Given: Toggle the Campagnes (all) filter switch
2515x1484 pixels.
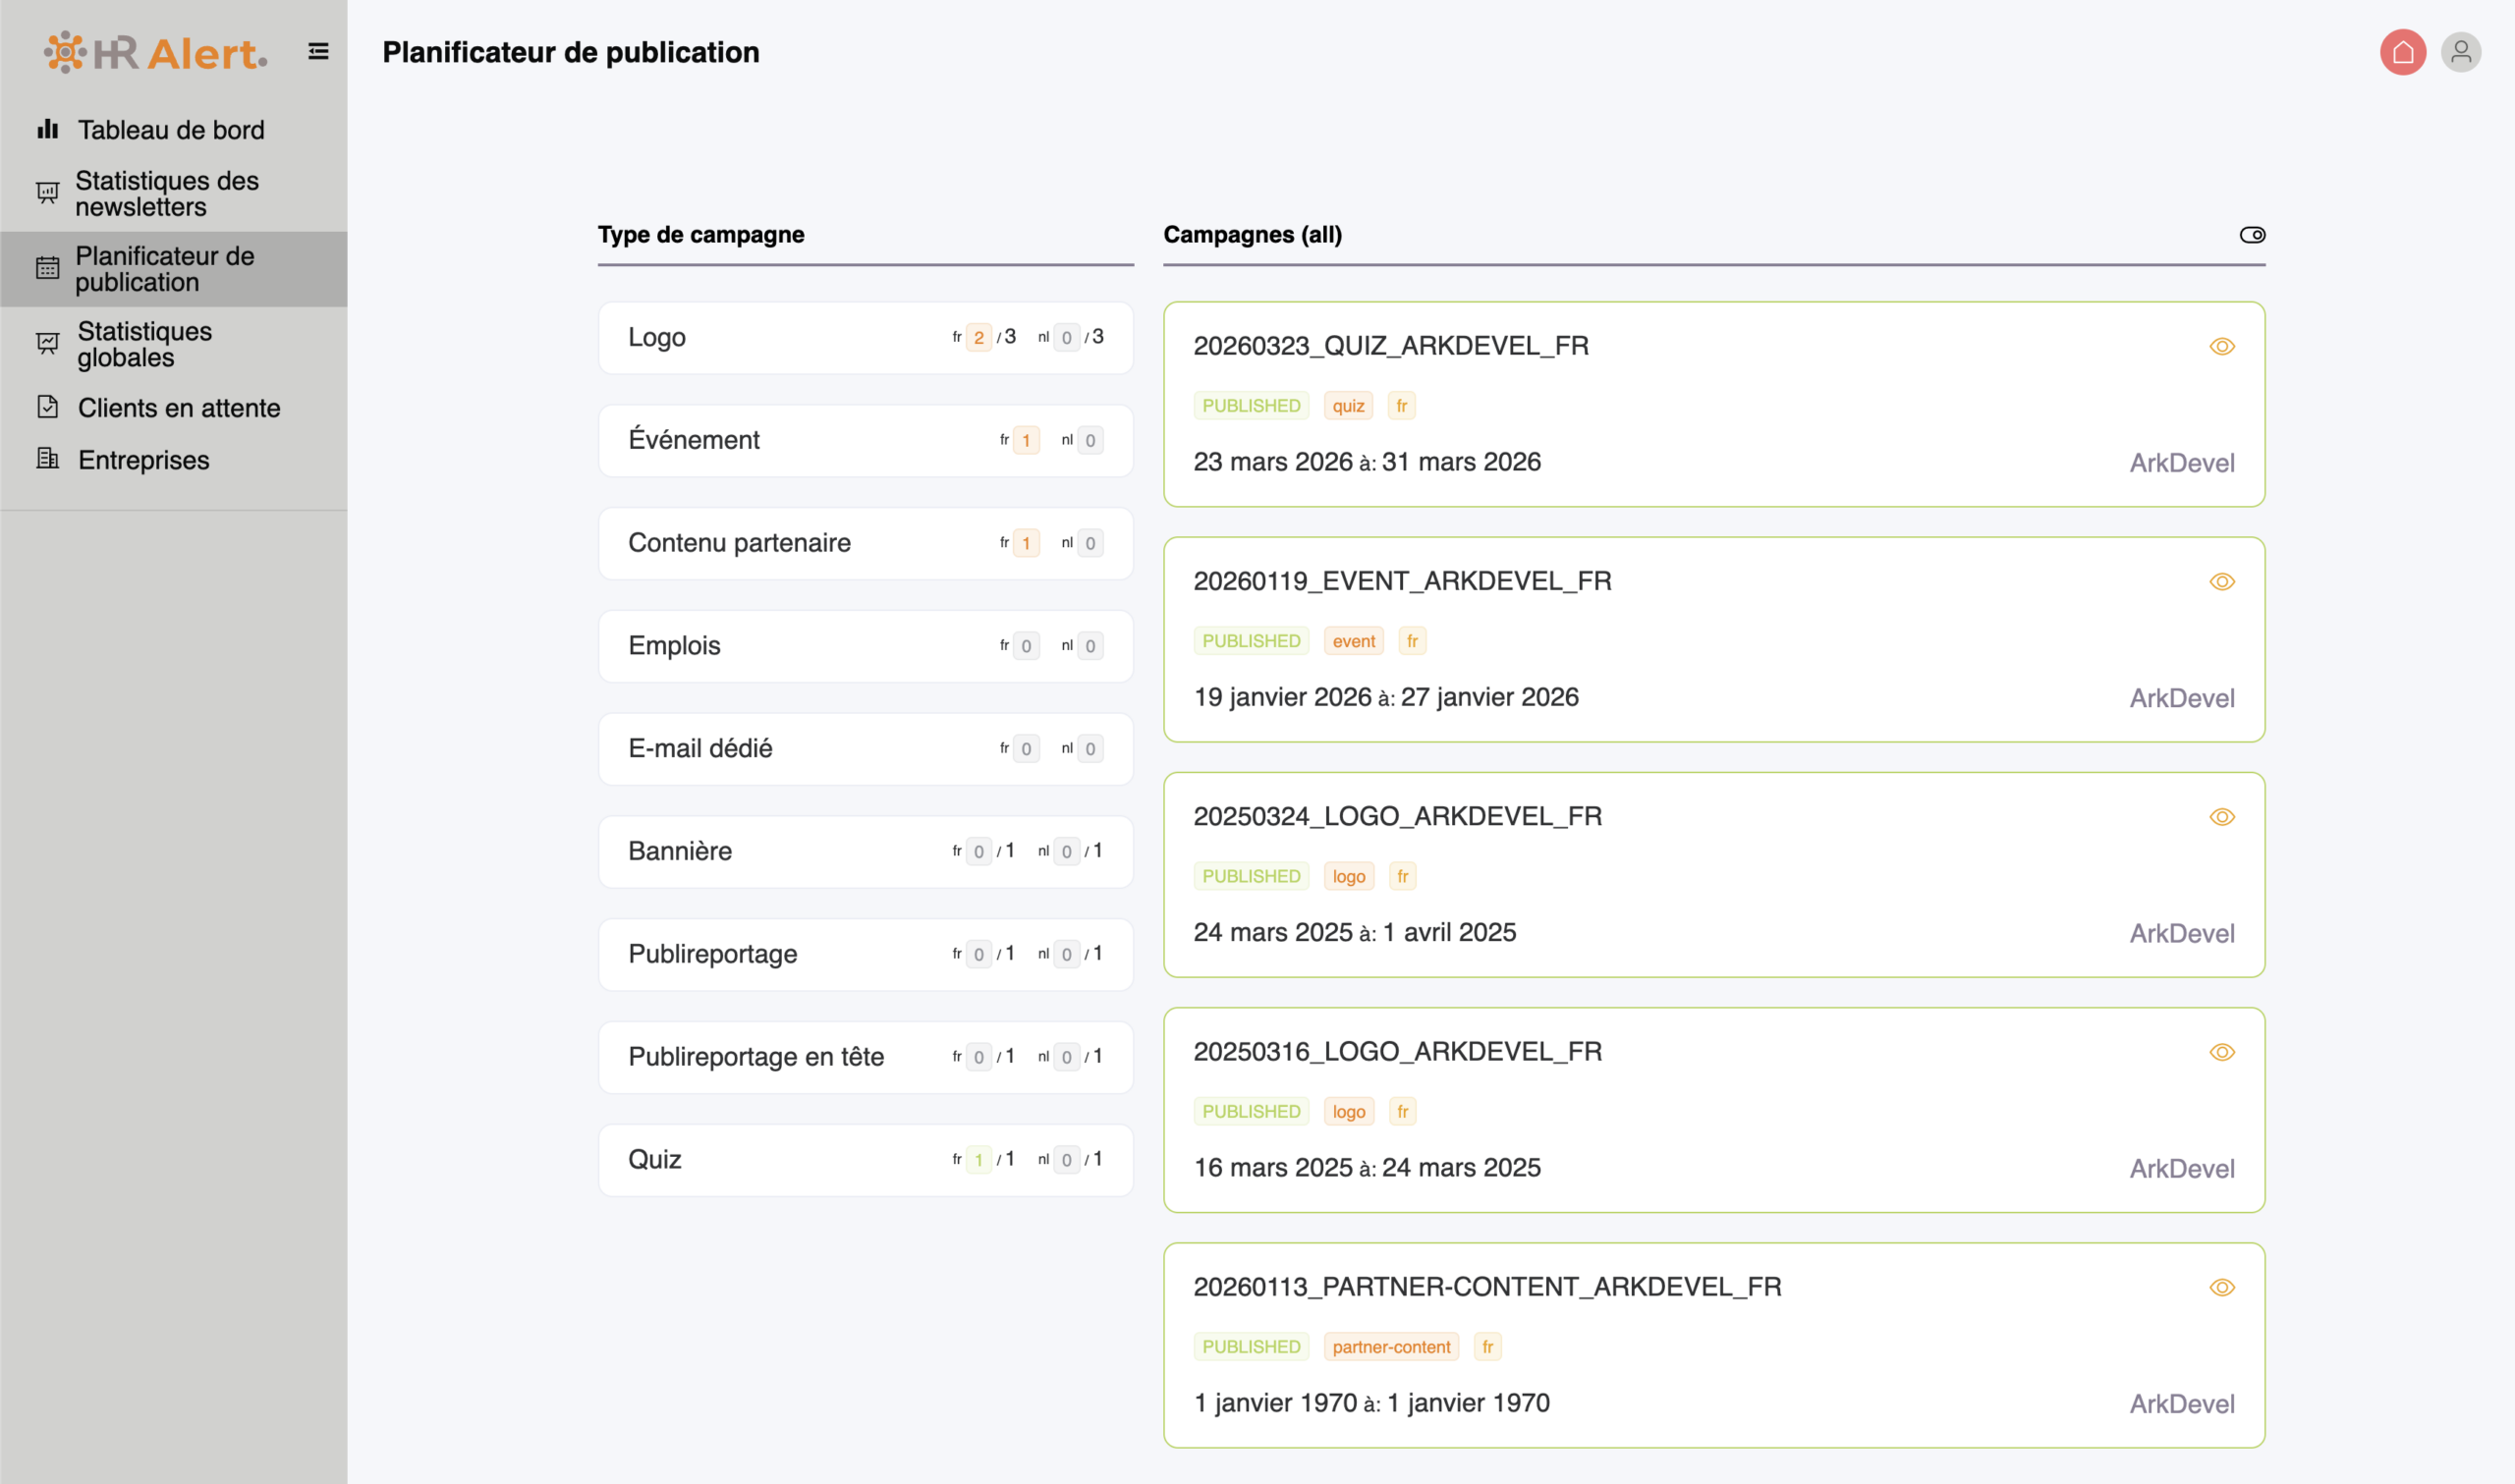Looking at the screenshot, I should coord(2252,235).
